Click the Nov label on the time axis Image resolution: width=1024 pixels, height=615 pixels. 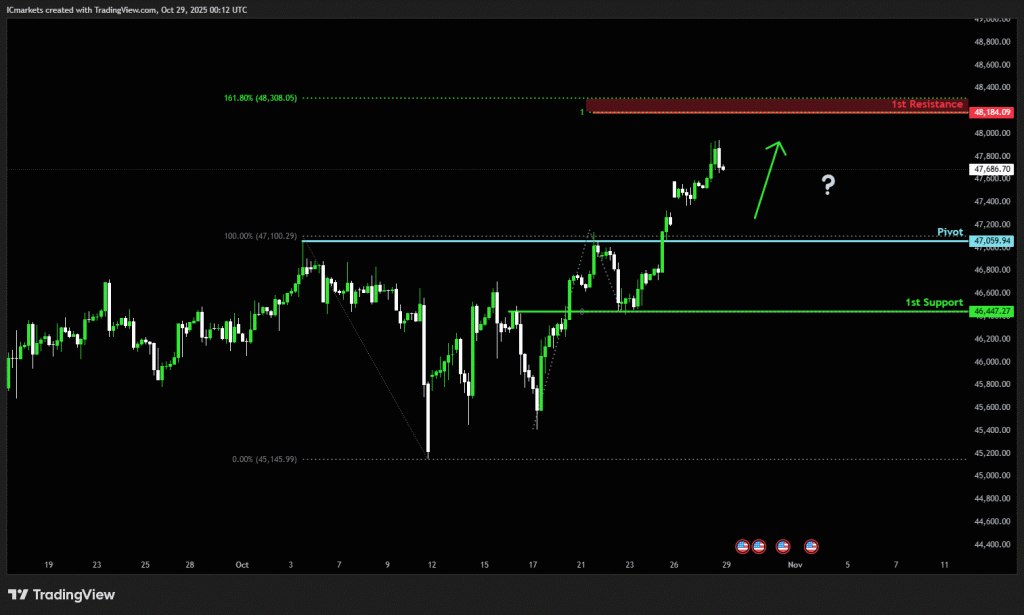point(794,565)
